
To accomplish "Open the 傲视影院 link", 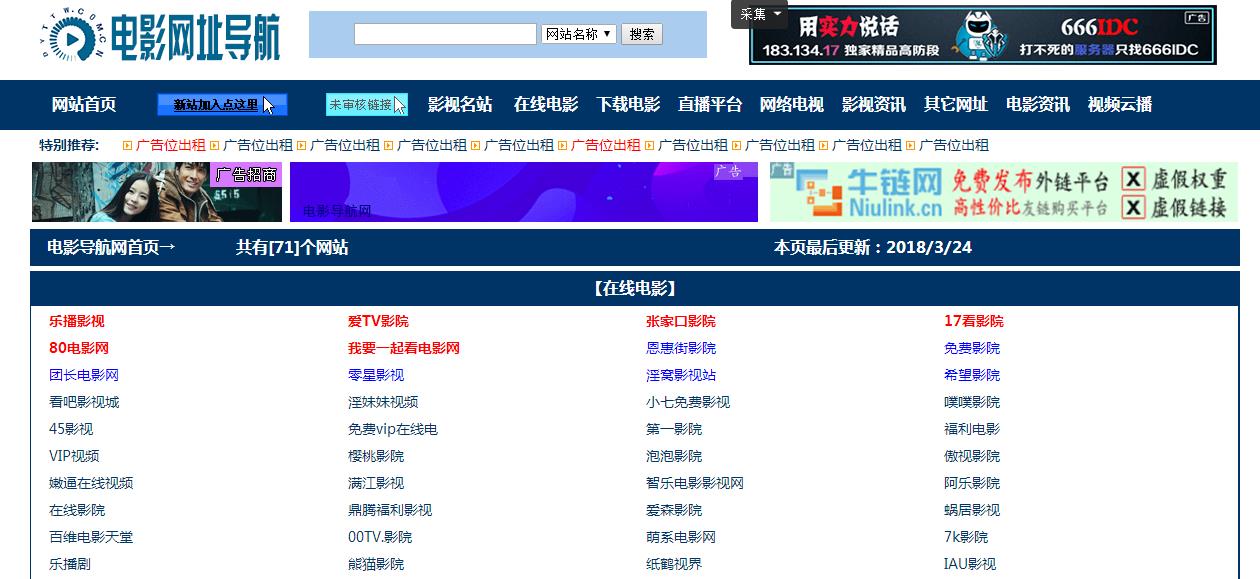I will [x=972, y=456].
